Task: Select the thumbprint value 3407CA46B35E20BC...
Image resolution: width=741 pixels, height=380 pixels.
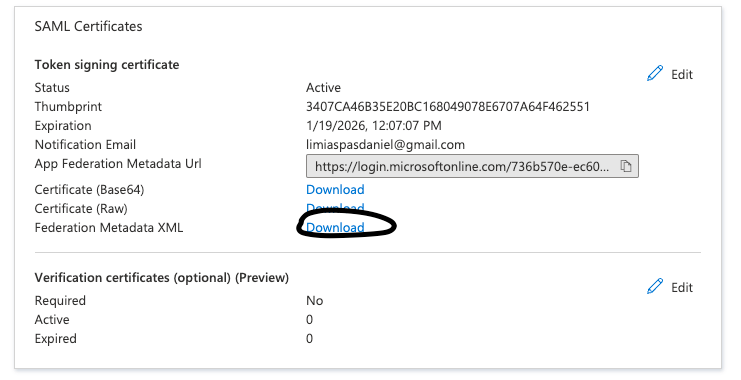Action: click(448, 106)
